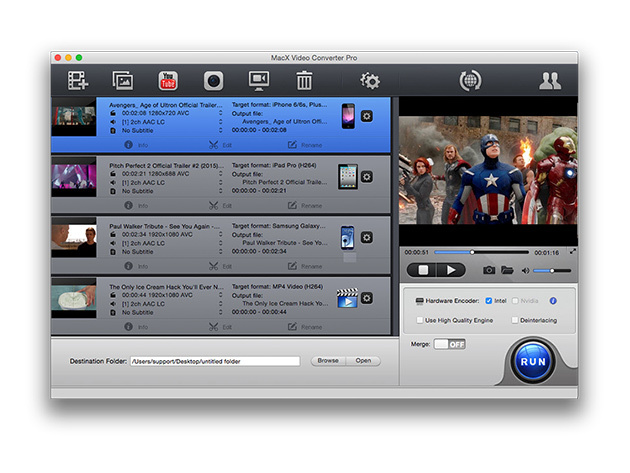Enable Use High Quality Engine

pos(420,320)
